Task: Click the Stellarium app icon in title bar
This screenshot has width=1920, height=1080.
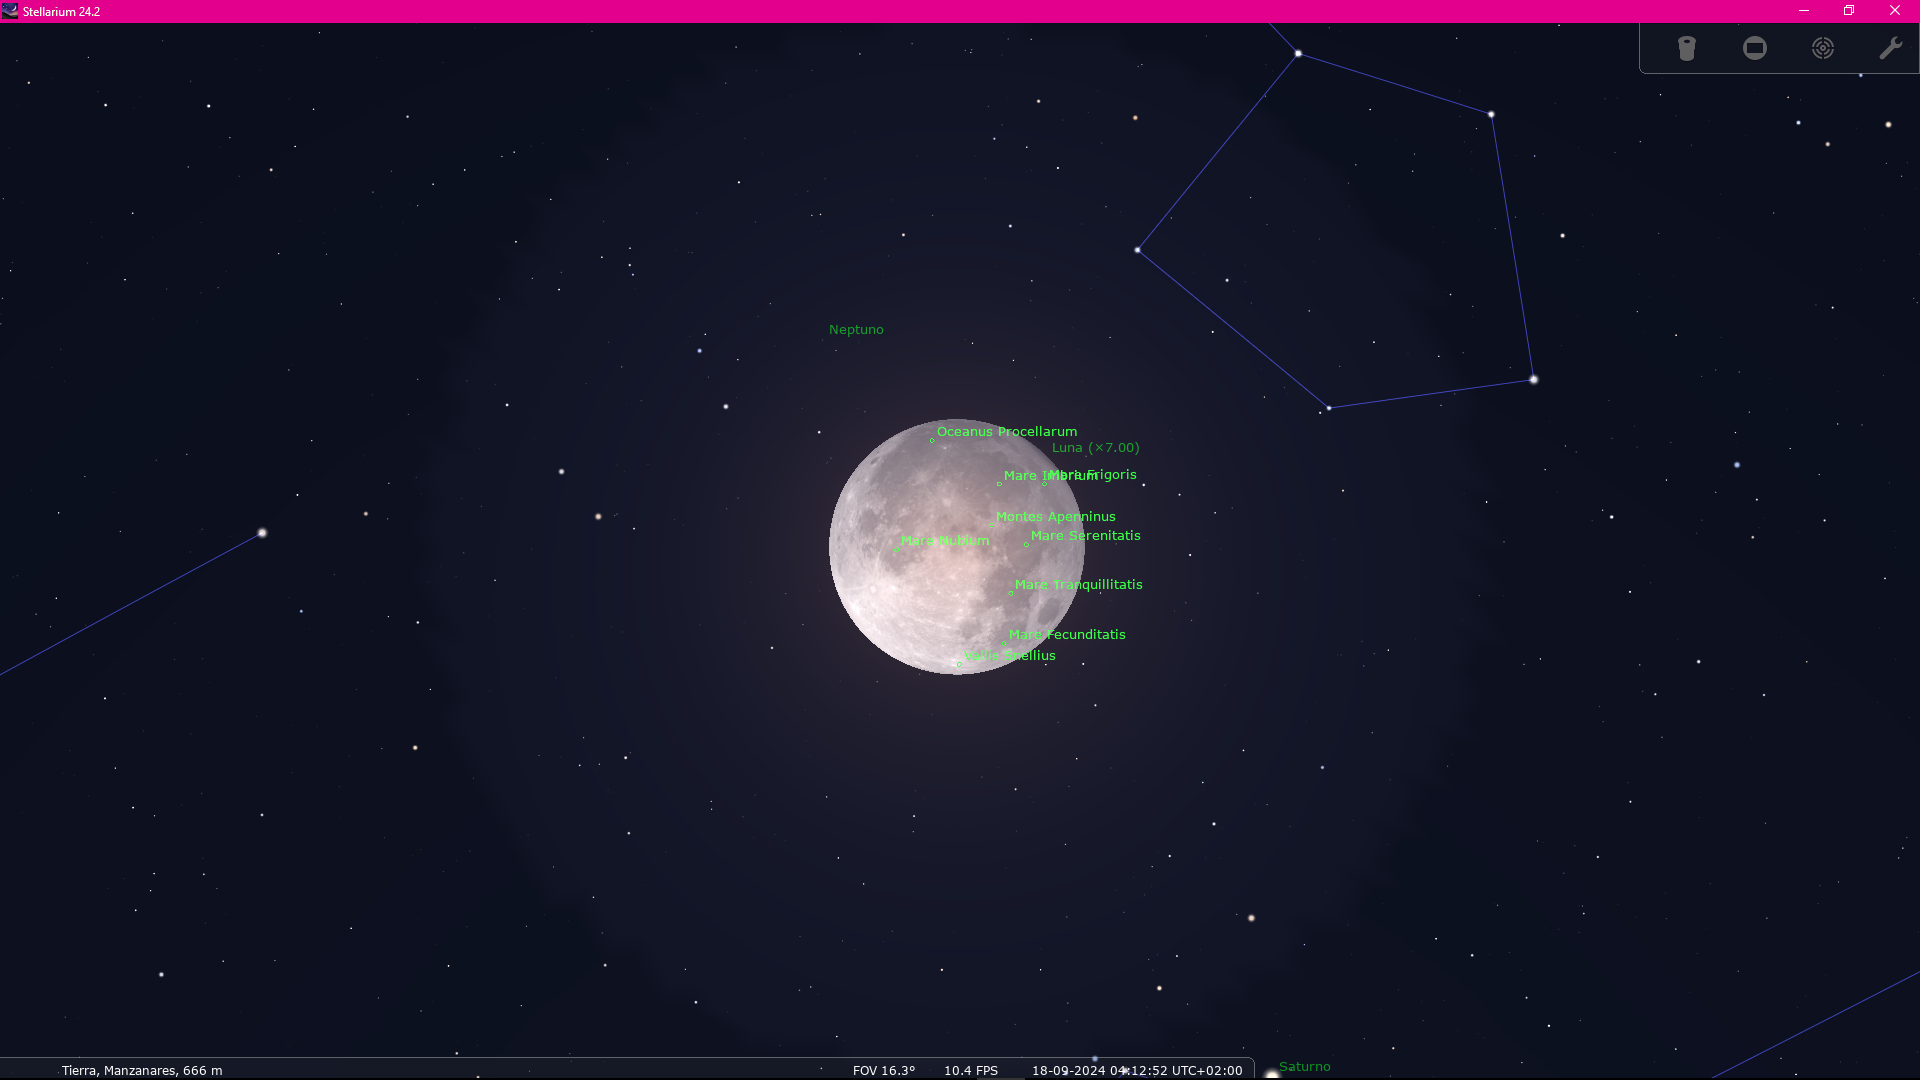Action: pos(10,11)
